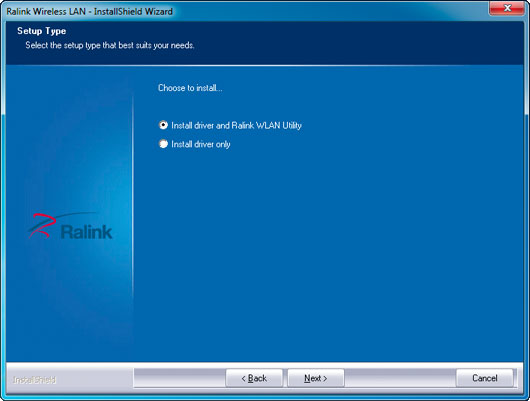Click the empty button bar between Next and Cancel

400,378
